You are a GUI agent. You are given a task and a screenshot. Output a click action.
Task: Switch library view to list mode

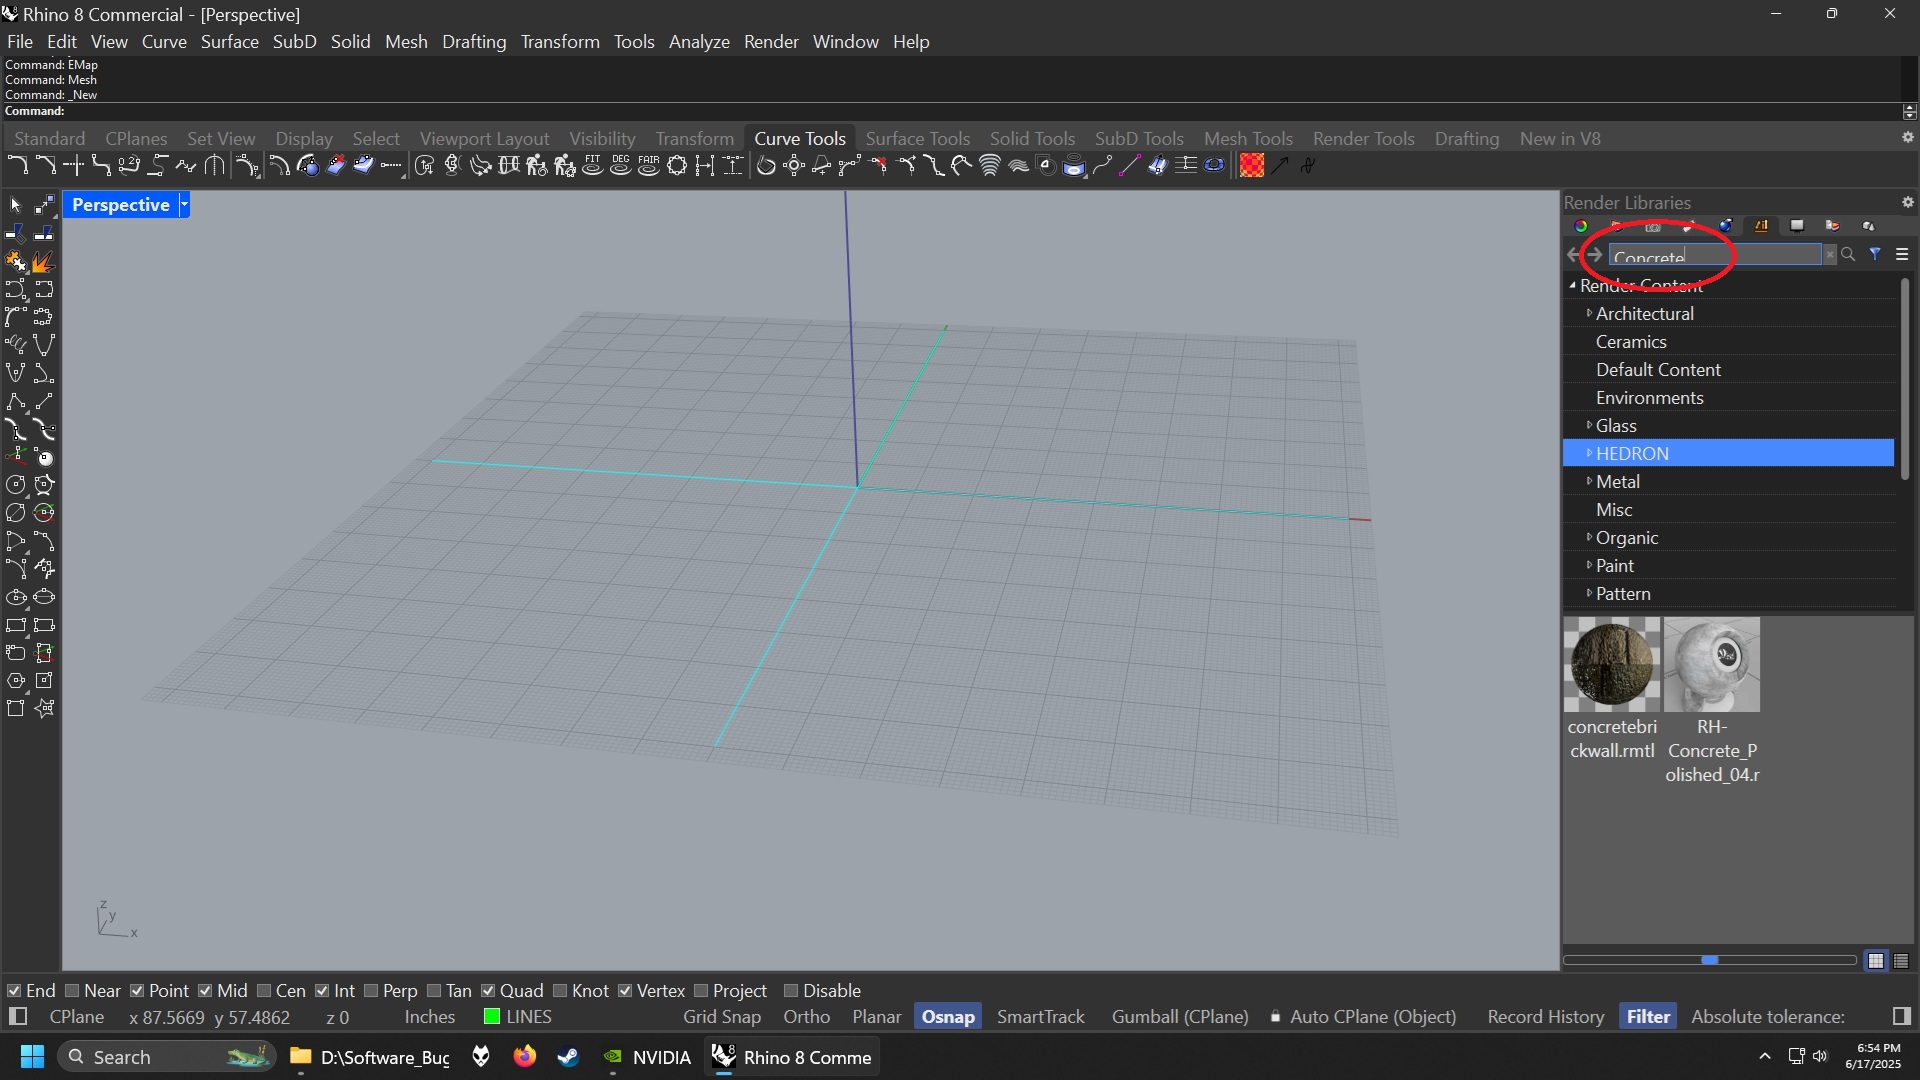(x=1901, y=960)
